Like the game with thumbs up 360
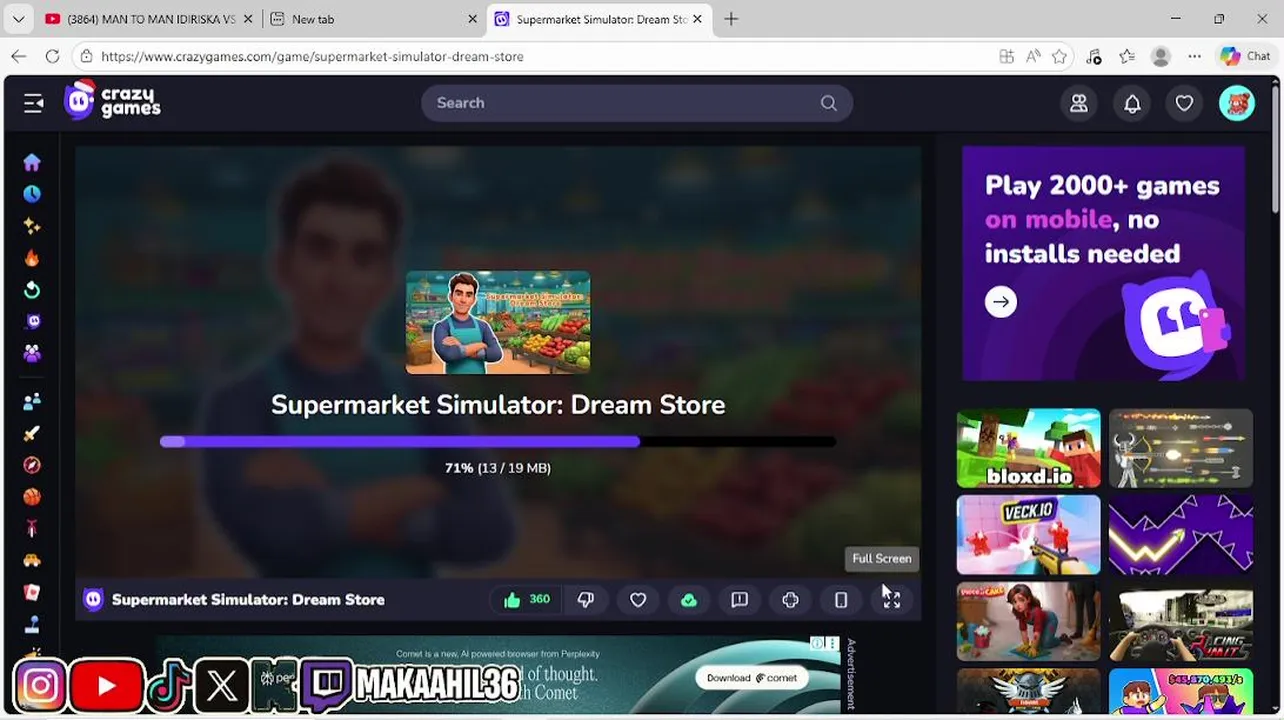The width and height of the screenshot is (1284, 720). coord(527,600)
